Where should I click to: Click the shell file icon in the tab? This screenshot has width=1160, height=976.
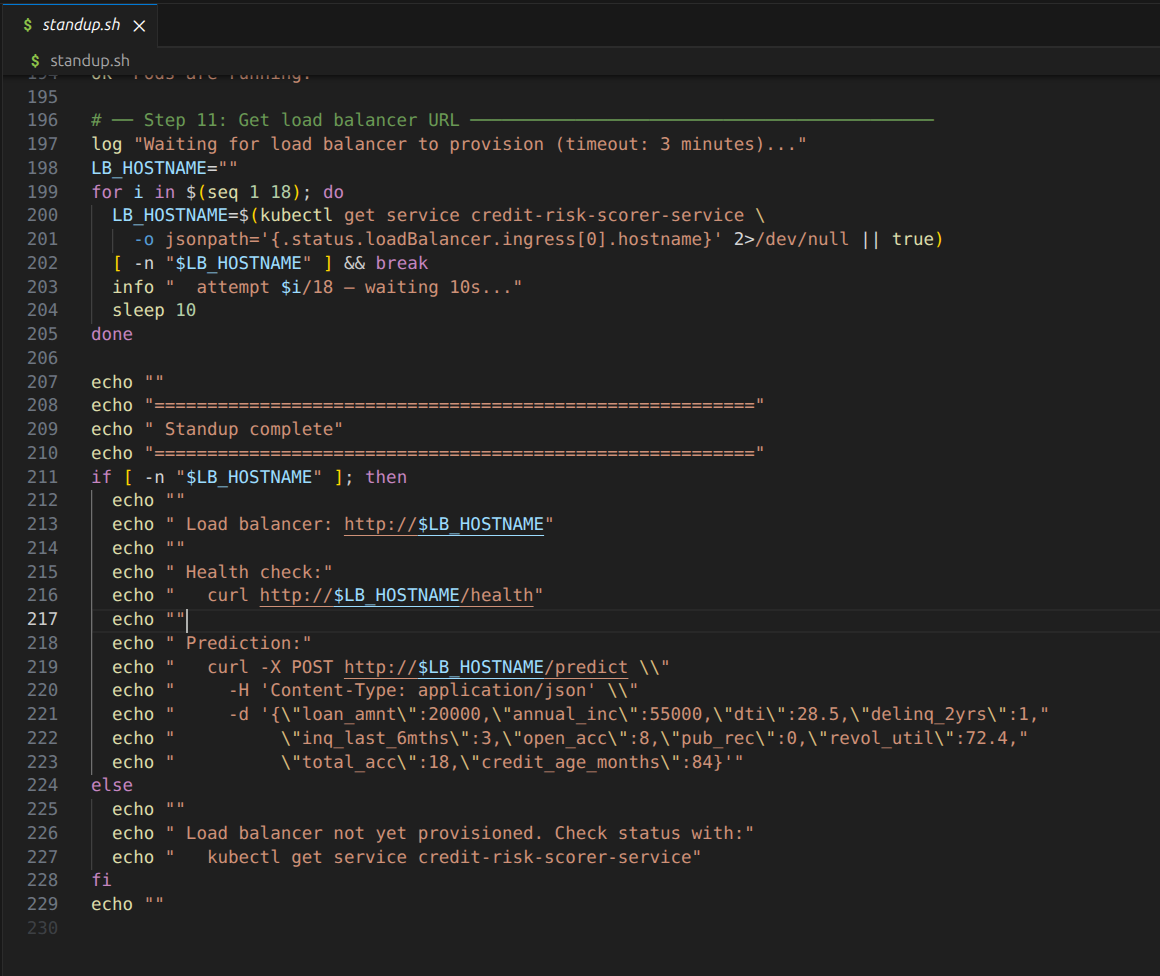(27, 25)
